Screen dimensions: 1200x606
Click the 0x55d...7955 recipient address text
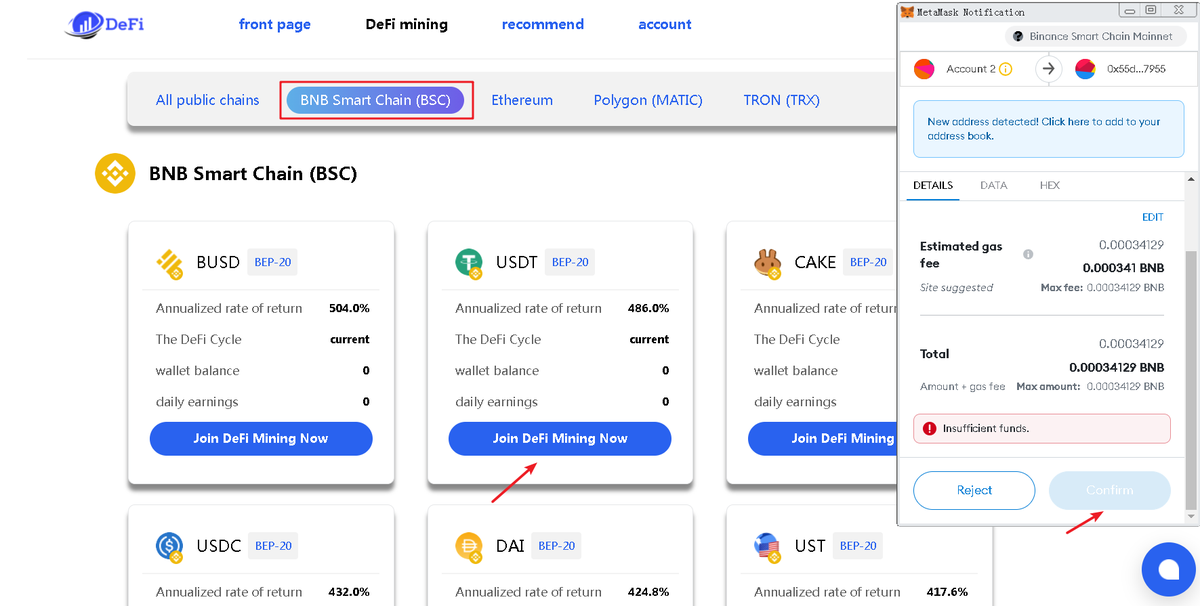1136,69
